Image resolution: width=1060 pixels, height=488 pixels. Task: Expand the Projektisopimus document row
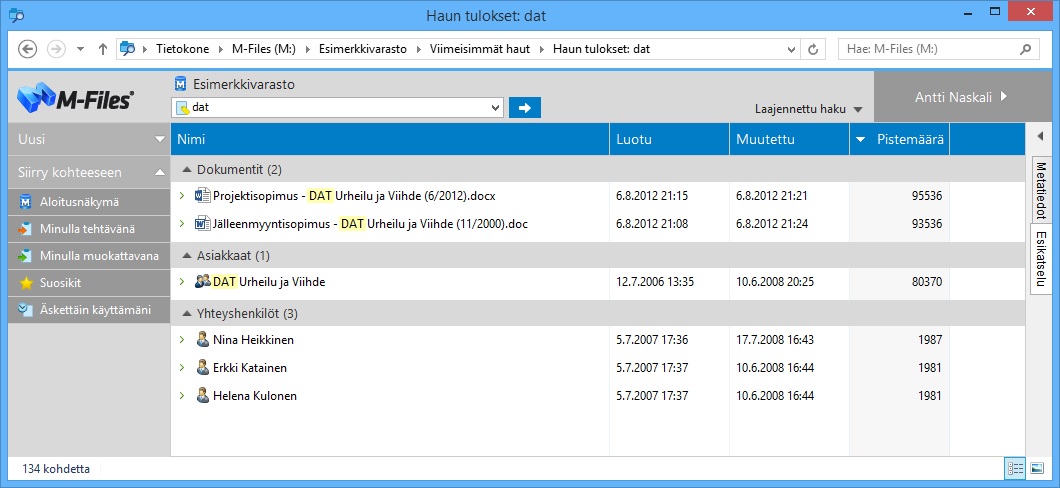coord(182,196)
